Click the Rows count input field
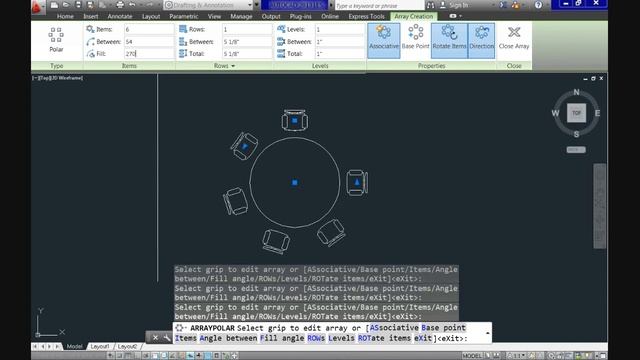 point(247,29)
